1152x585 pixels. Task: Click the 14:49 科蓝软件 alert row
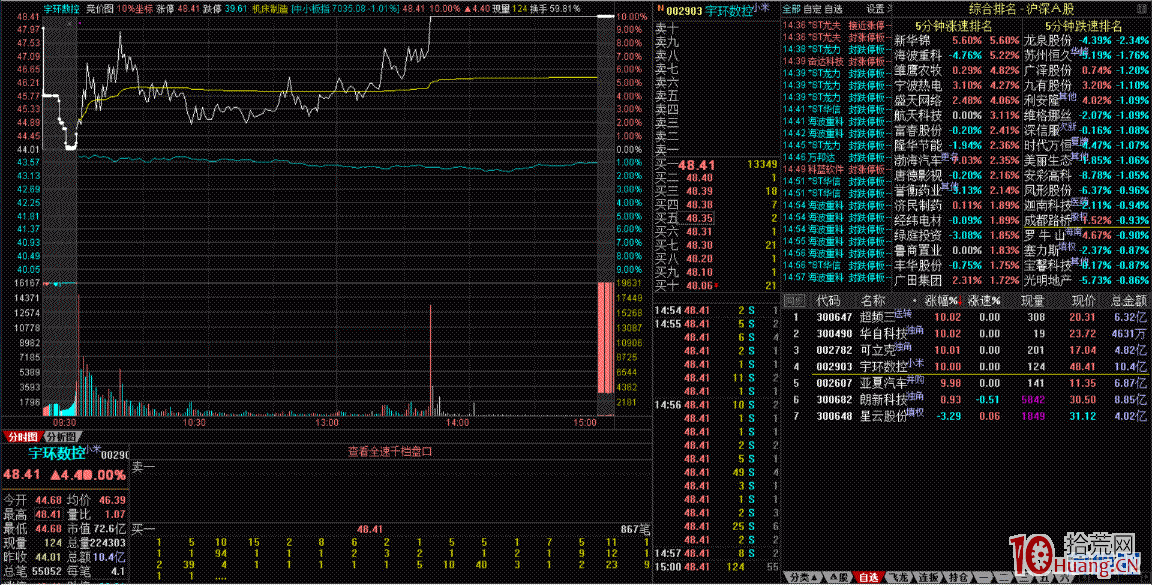click(x=835, y=169)
